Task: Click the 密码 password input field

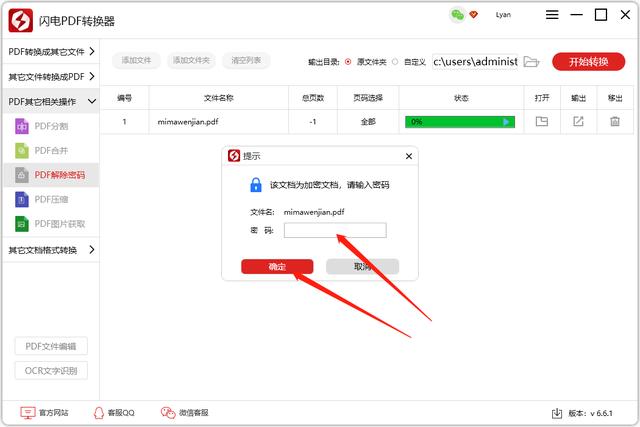Action: (x=335, y=230)
